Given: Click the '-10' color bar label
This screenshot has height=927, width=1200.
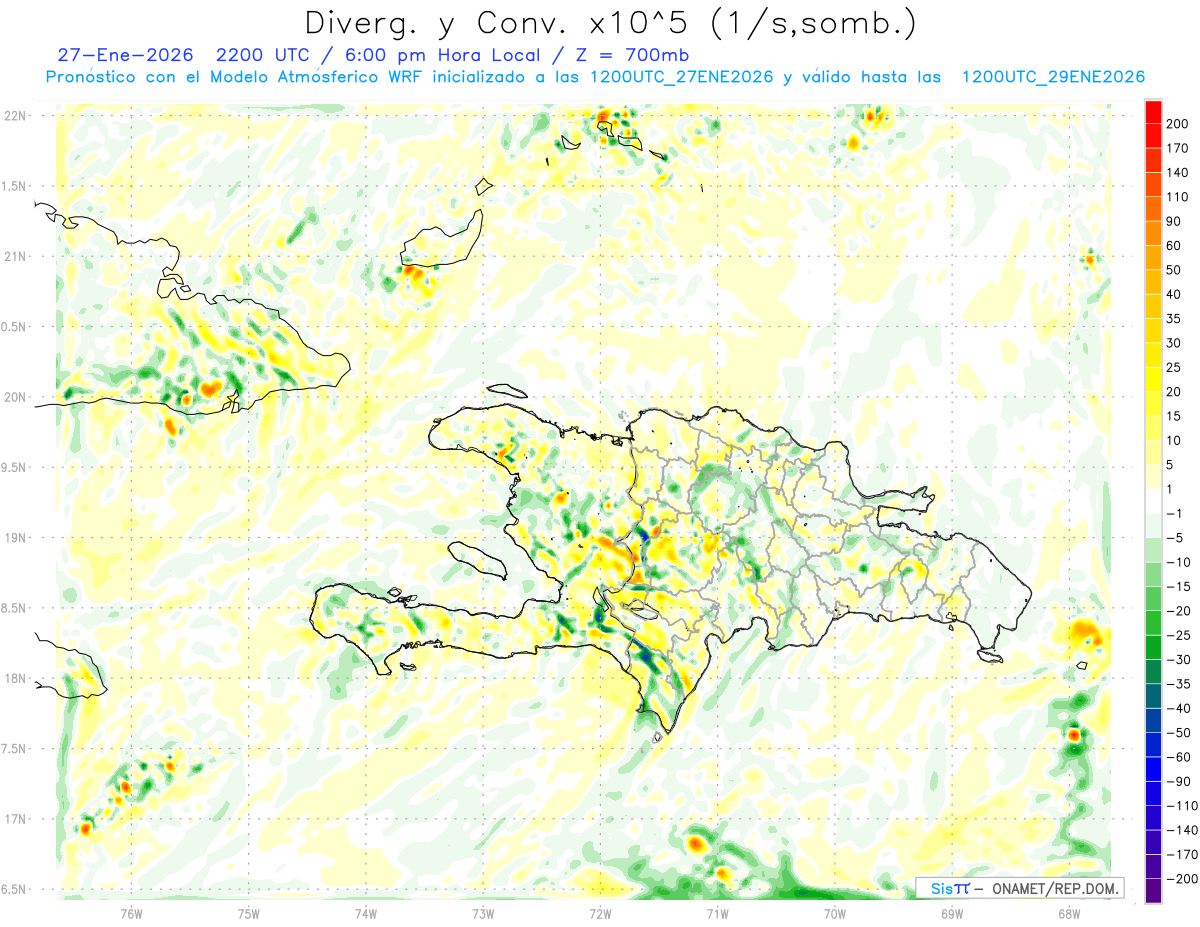Looking at the screenshot, I should [x=1180, y=562].
